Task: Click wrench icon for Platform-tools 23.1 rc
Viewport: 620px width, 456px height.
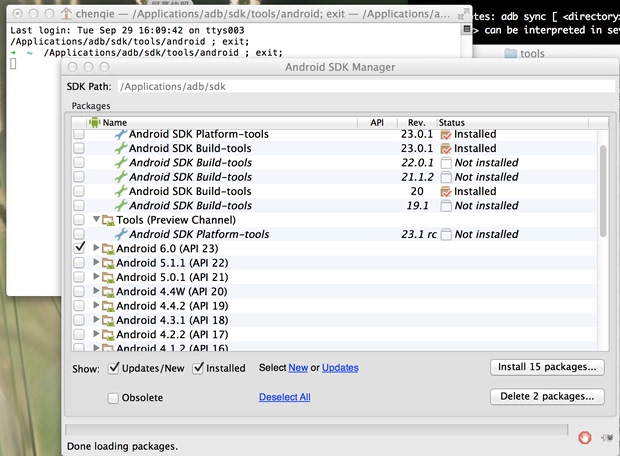Action: (122, 234)
